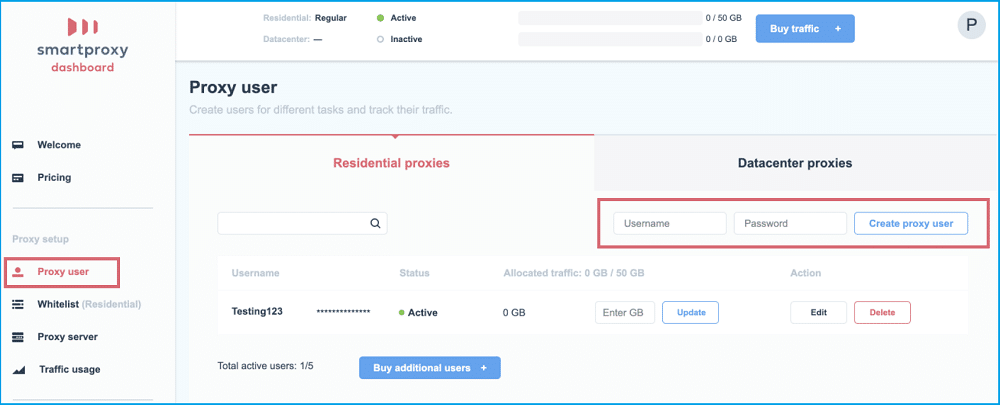Click the Testing123 username cell
The image size is (1000, 405).
click(x=257, y=311)
